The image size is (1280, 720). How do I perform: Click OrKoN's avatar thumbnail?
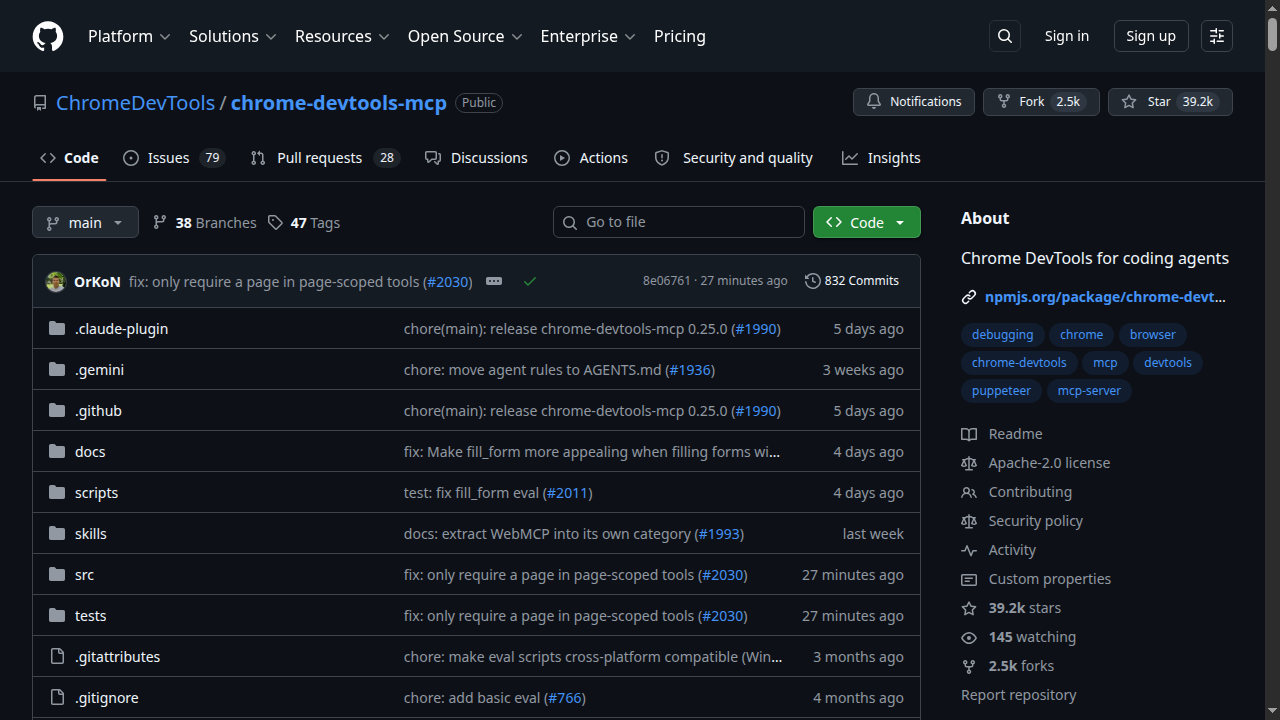56,281
